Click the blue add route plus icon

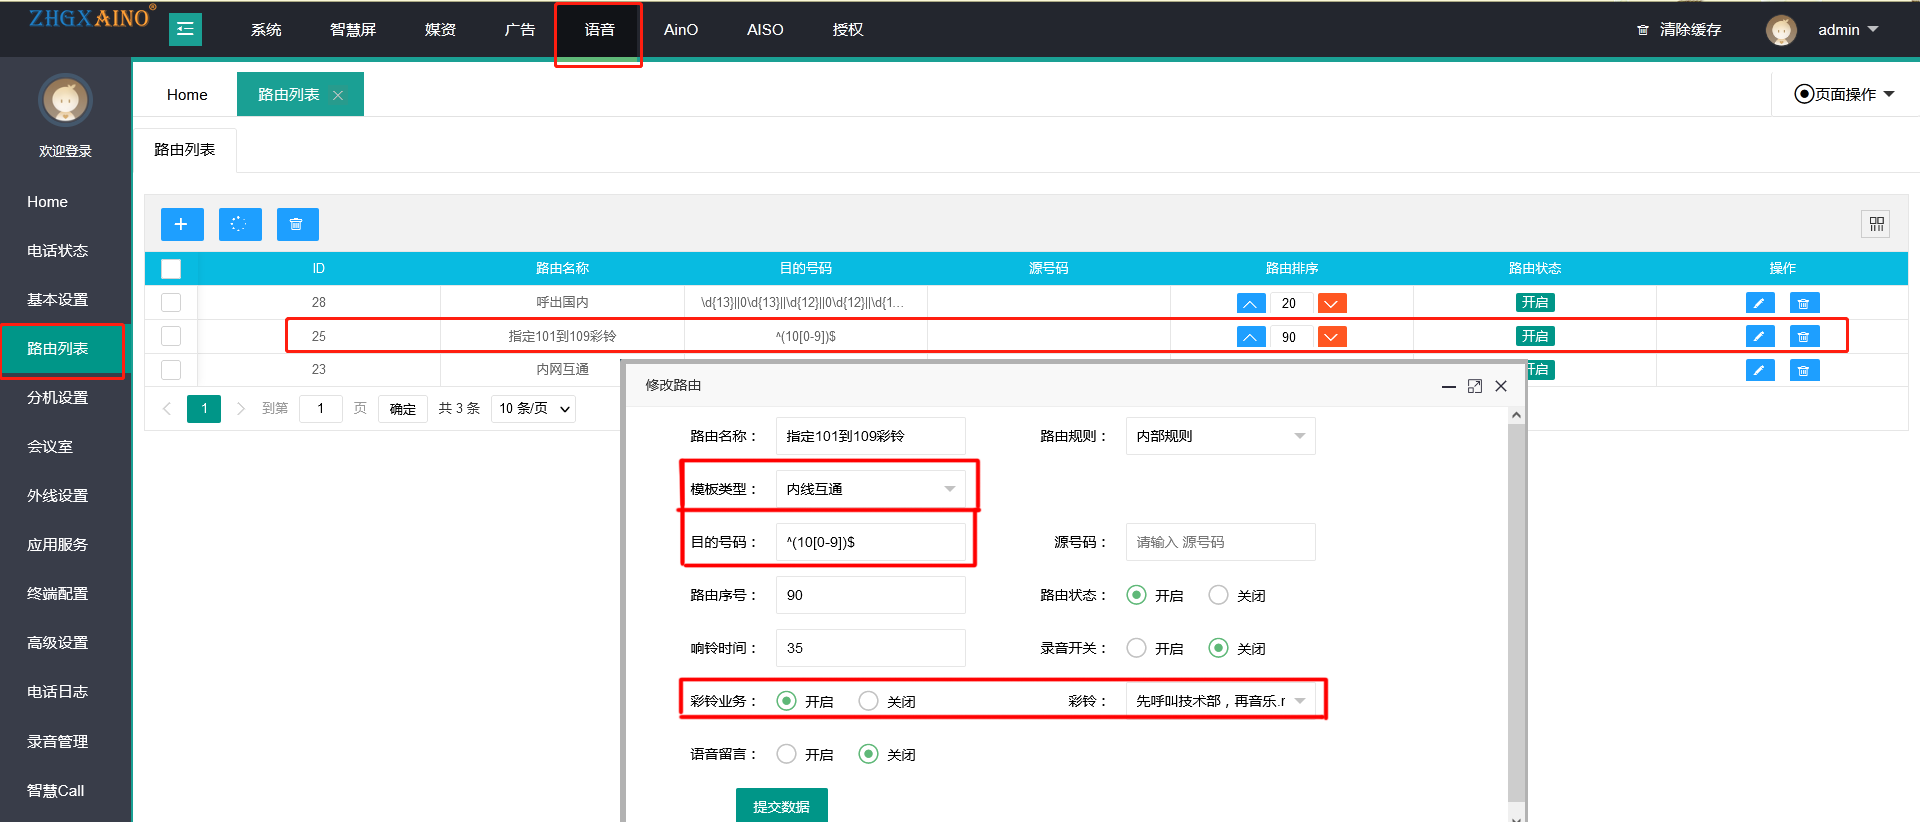tap(181, 224)
